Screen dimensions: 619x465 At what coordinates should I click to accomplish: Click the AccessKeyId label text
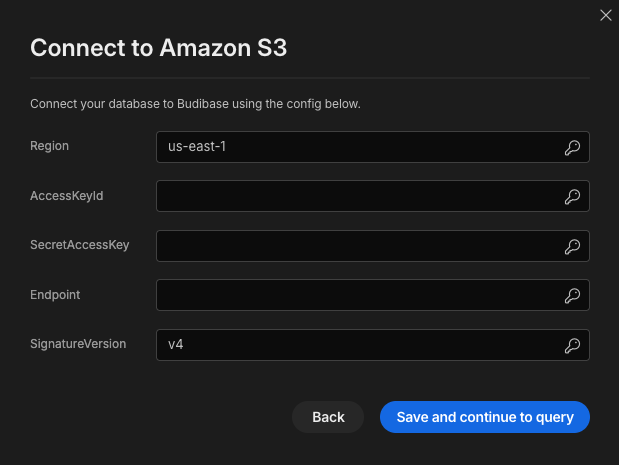(67, 196)
